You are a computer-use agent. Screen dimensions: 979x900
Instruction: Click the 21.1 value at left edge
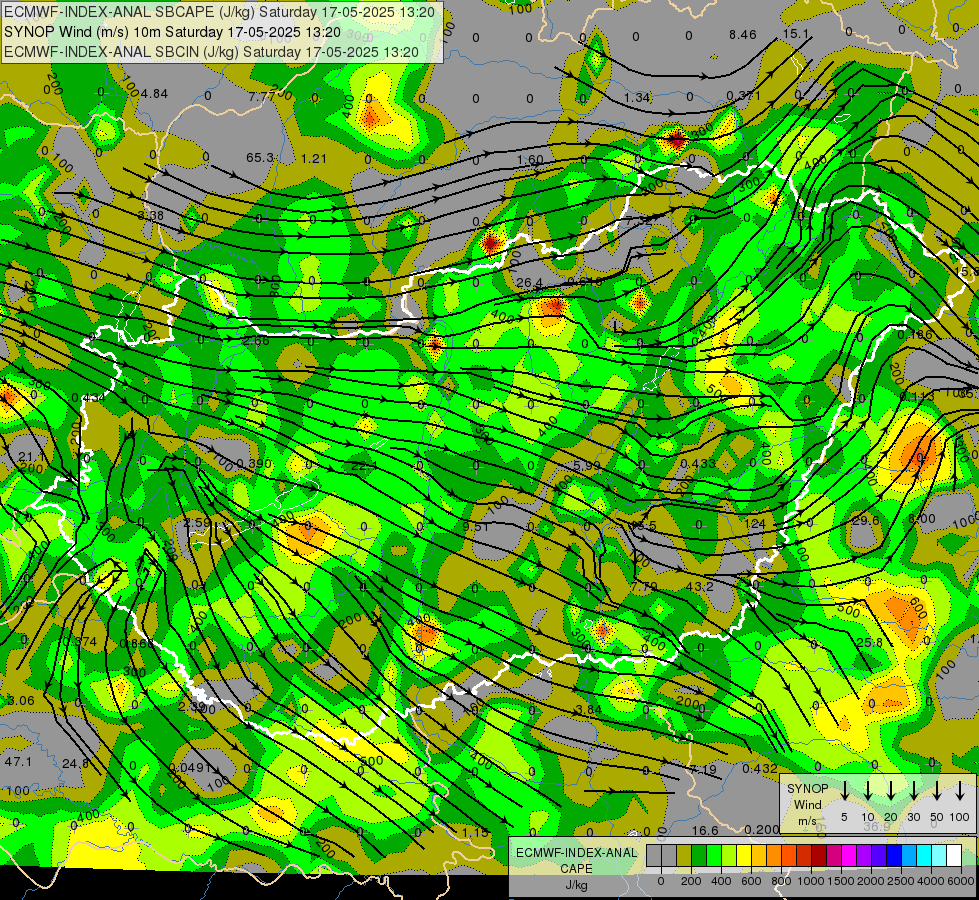(31, 456)
